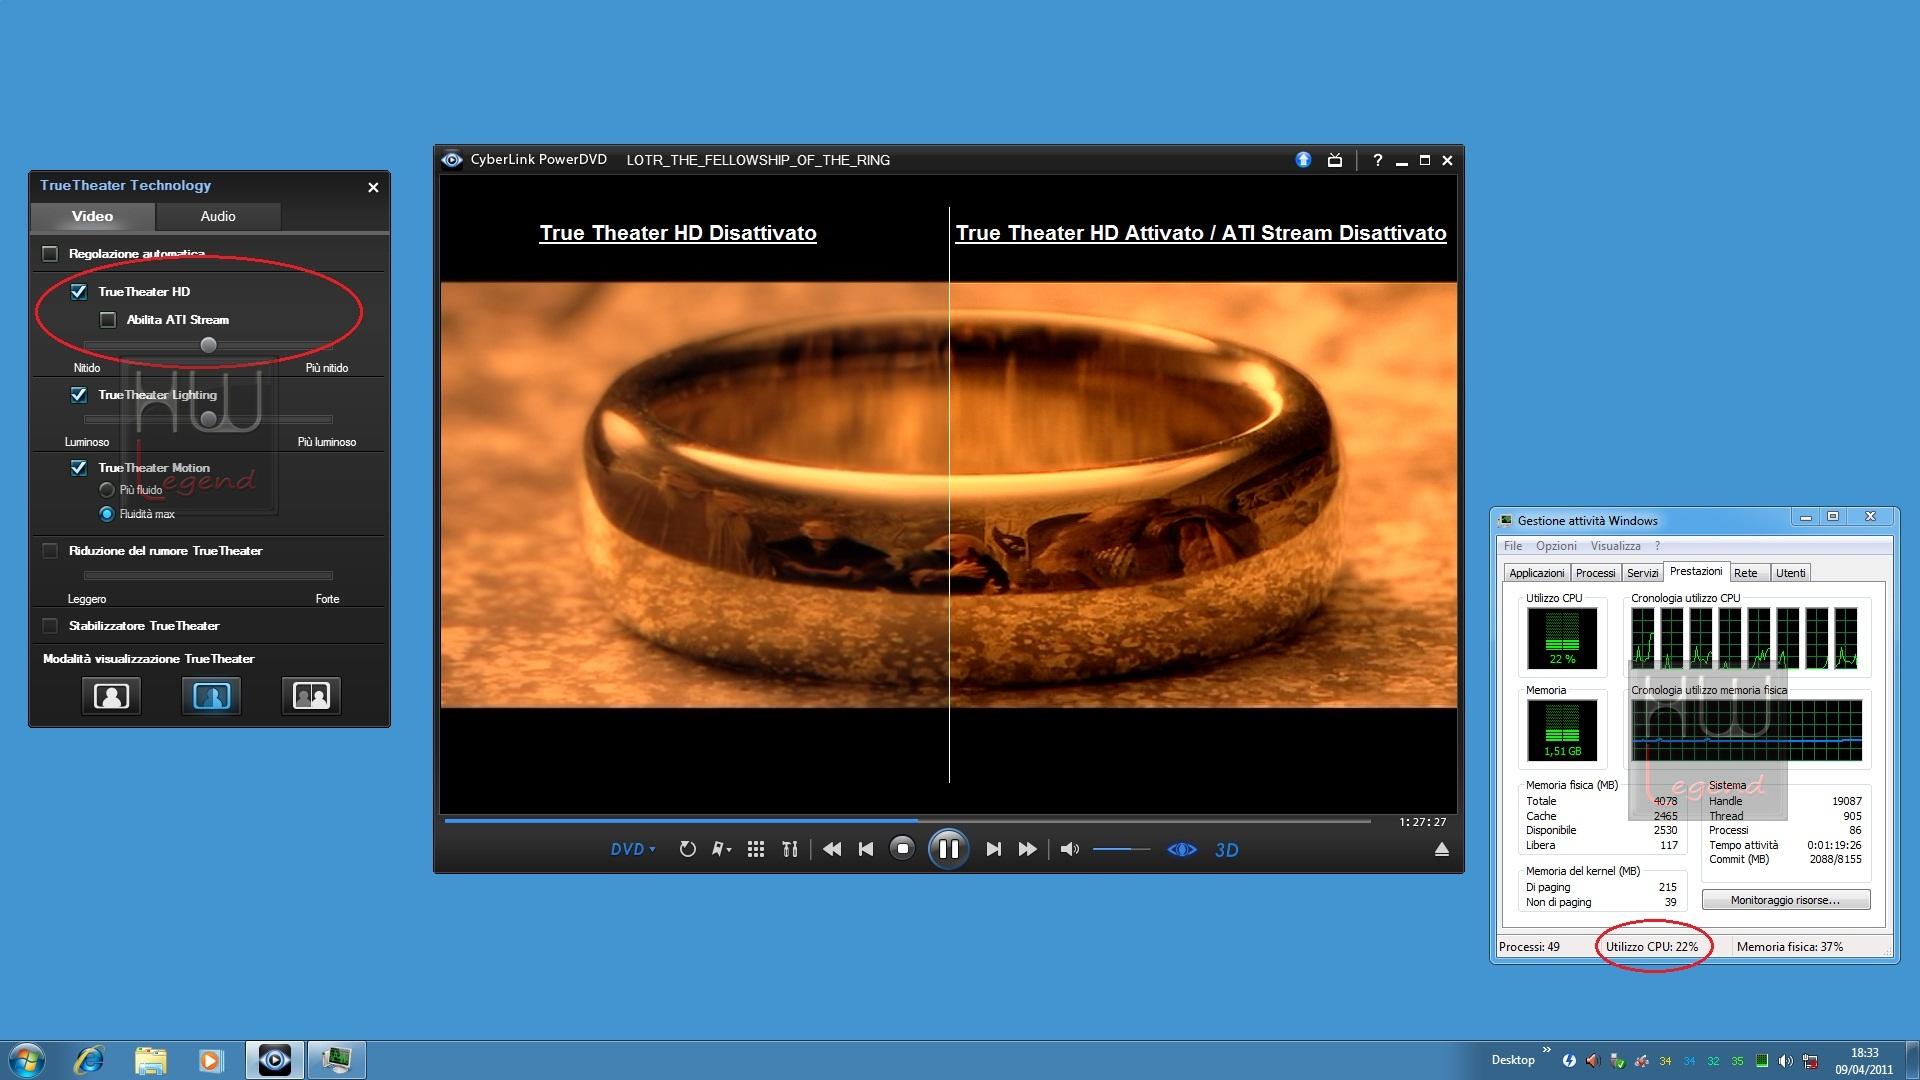
Task: Expand the Desktop toolbar chevron
Action: point(1546,1050)
